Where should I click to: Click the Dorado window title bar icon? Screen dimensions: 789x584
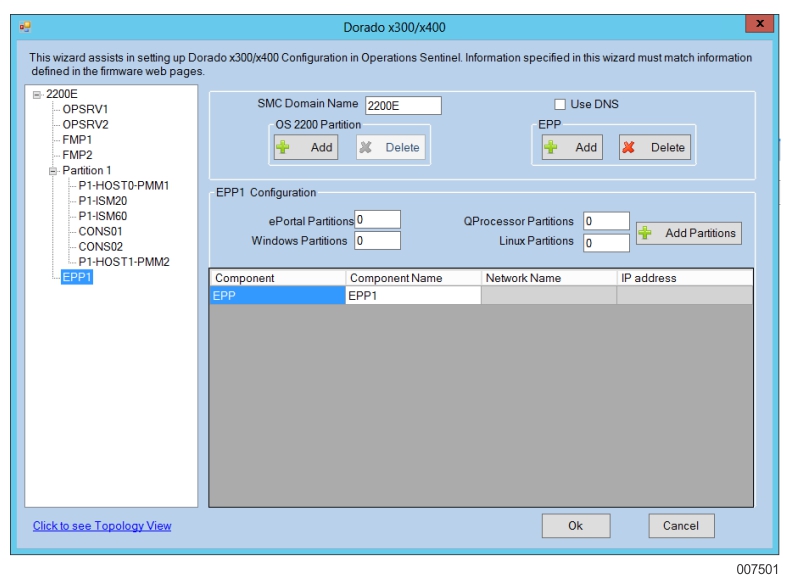pyautogui.click(x=25, y=26)
